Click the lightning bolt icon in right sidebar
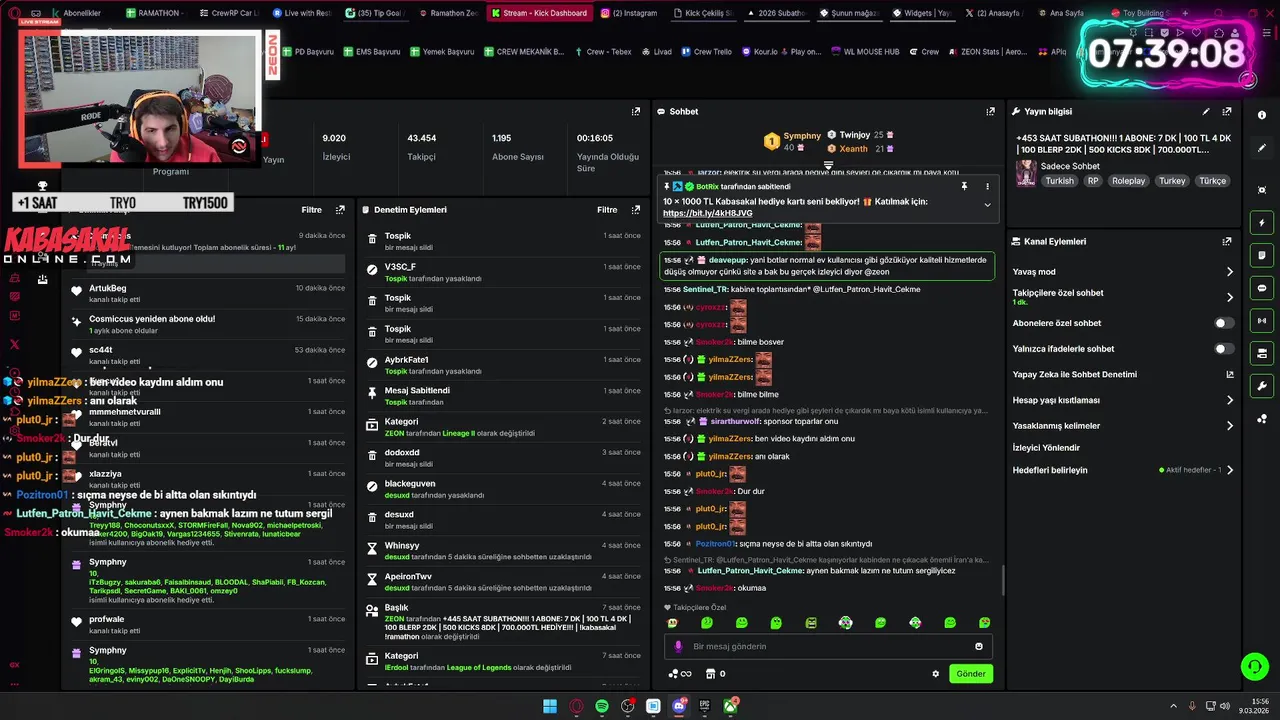 pos(1262,223)
